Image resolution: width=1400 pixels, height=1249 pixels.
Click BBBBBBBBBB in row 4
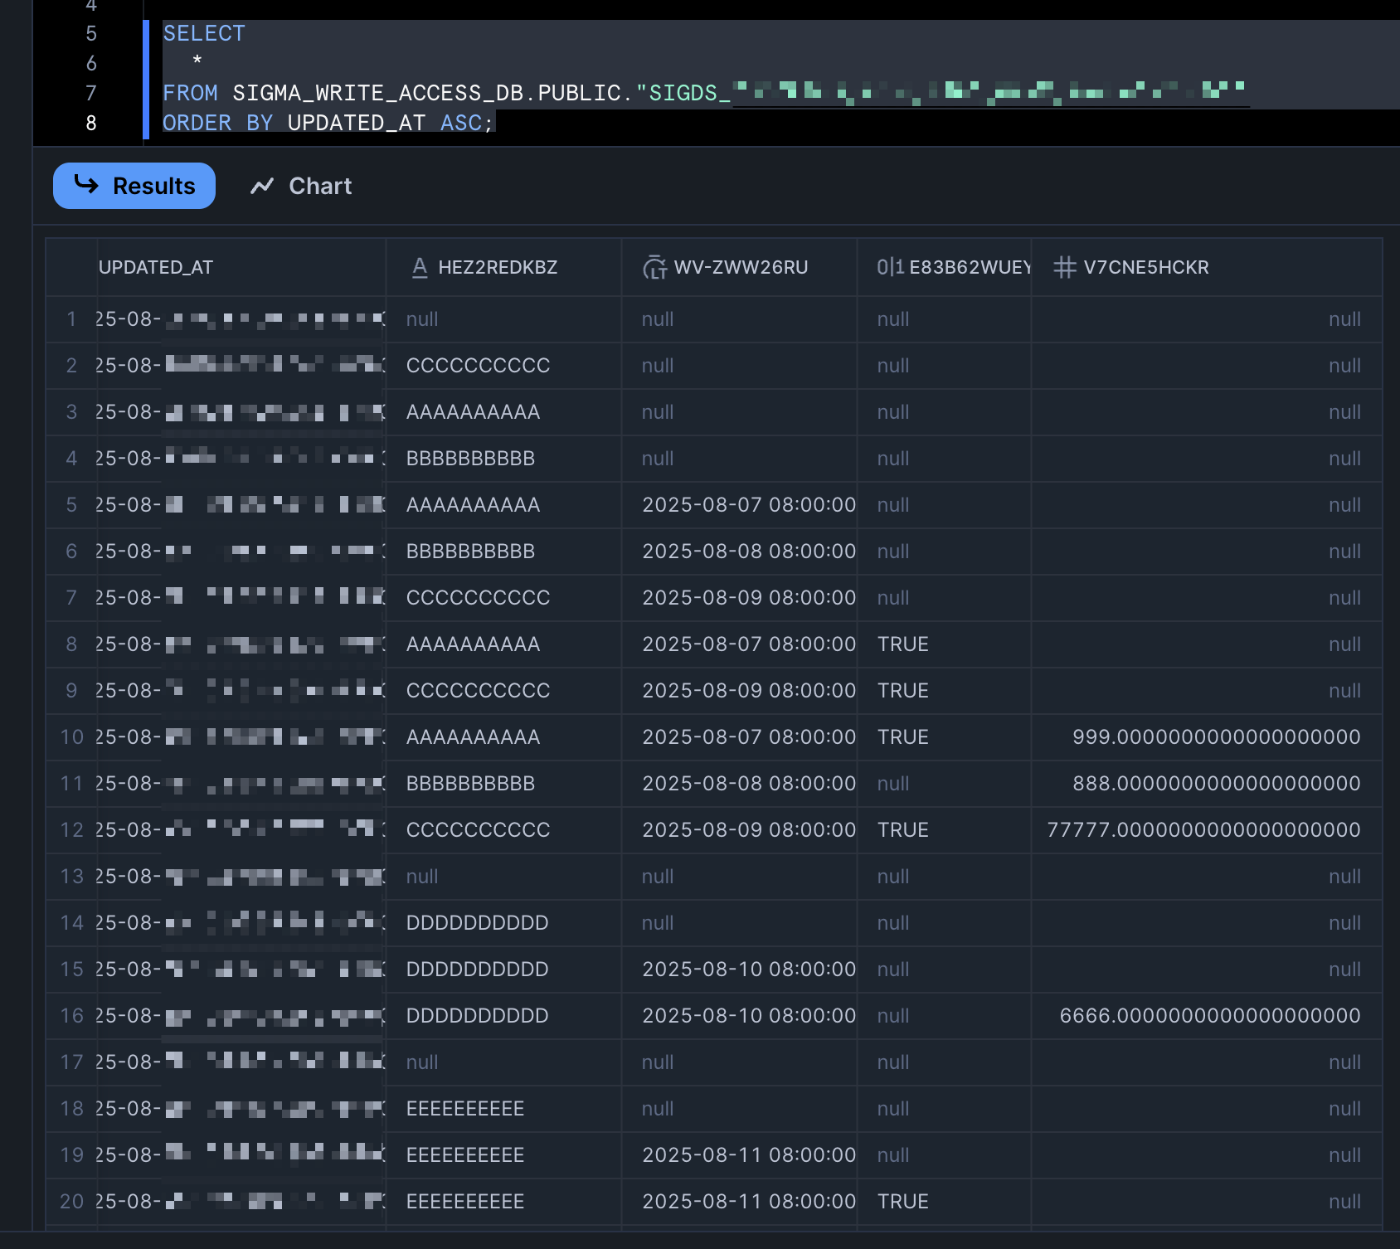coord(470,458)
